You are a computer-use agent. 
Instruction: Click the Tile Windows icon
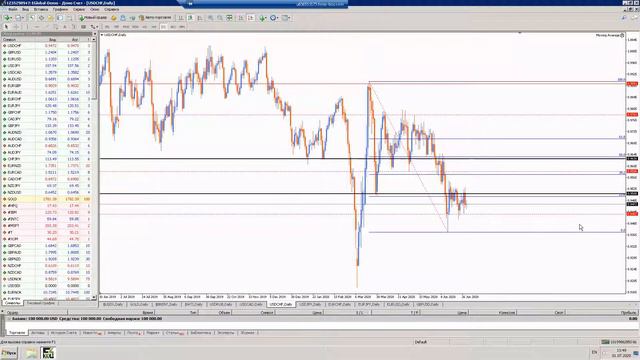pyautogui.click(x=229, y=18)
